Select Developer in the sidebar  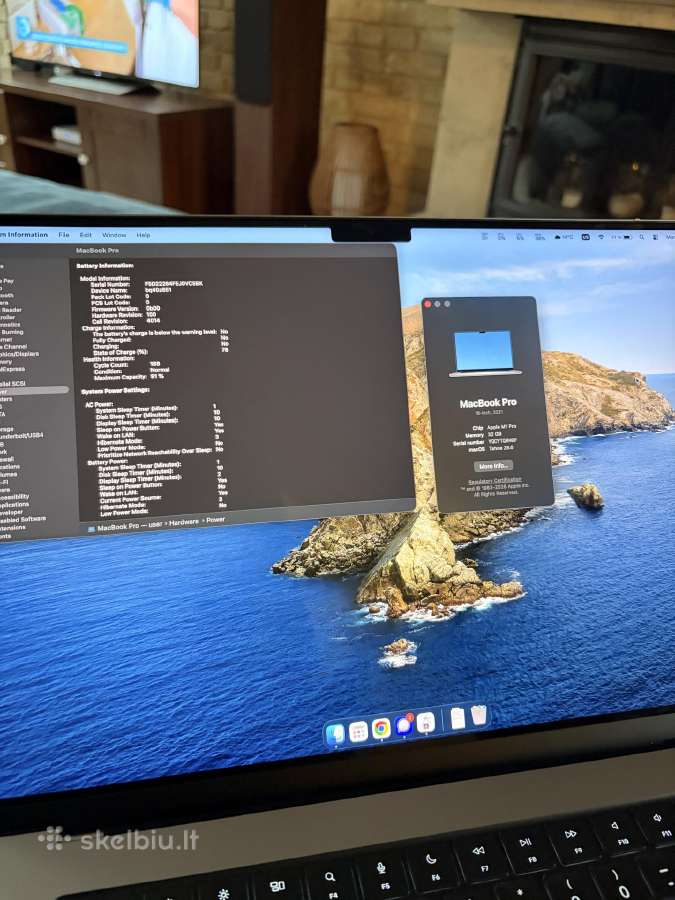11,512
